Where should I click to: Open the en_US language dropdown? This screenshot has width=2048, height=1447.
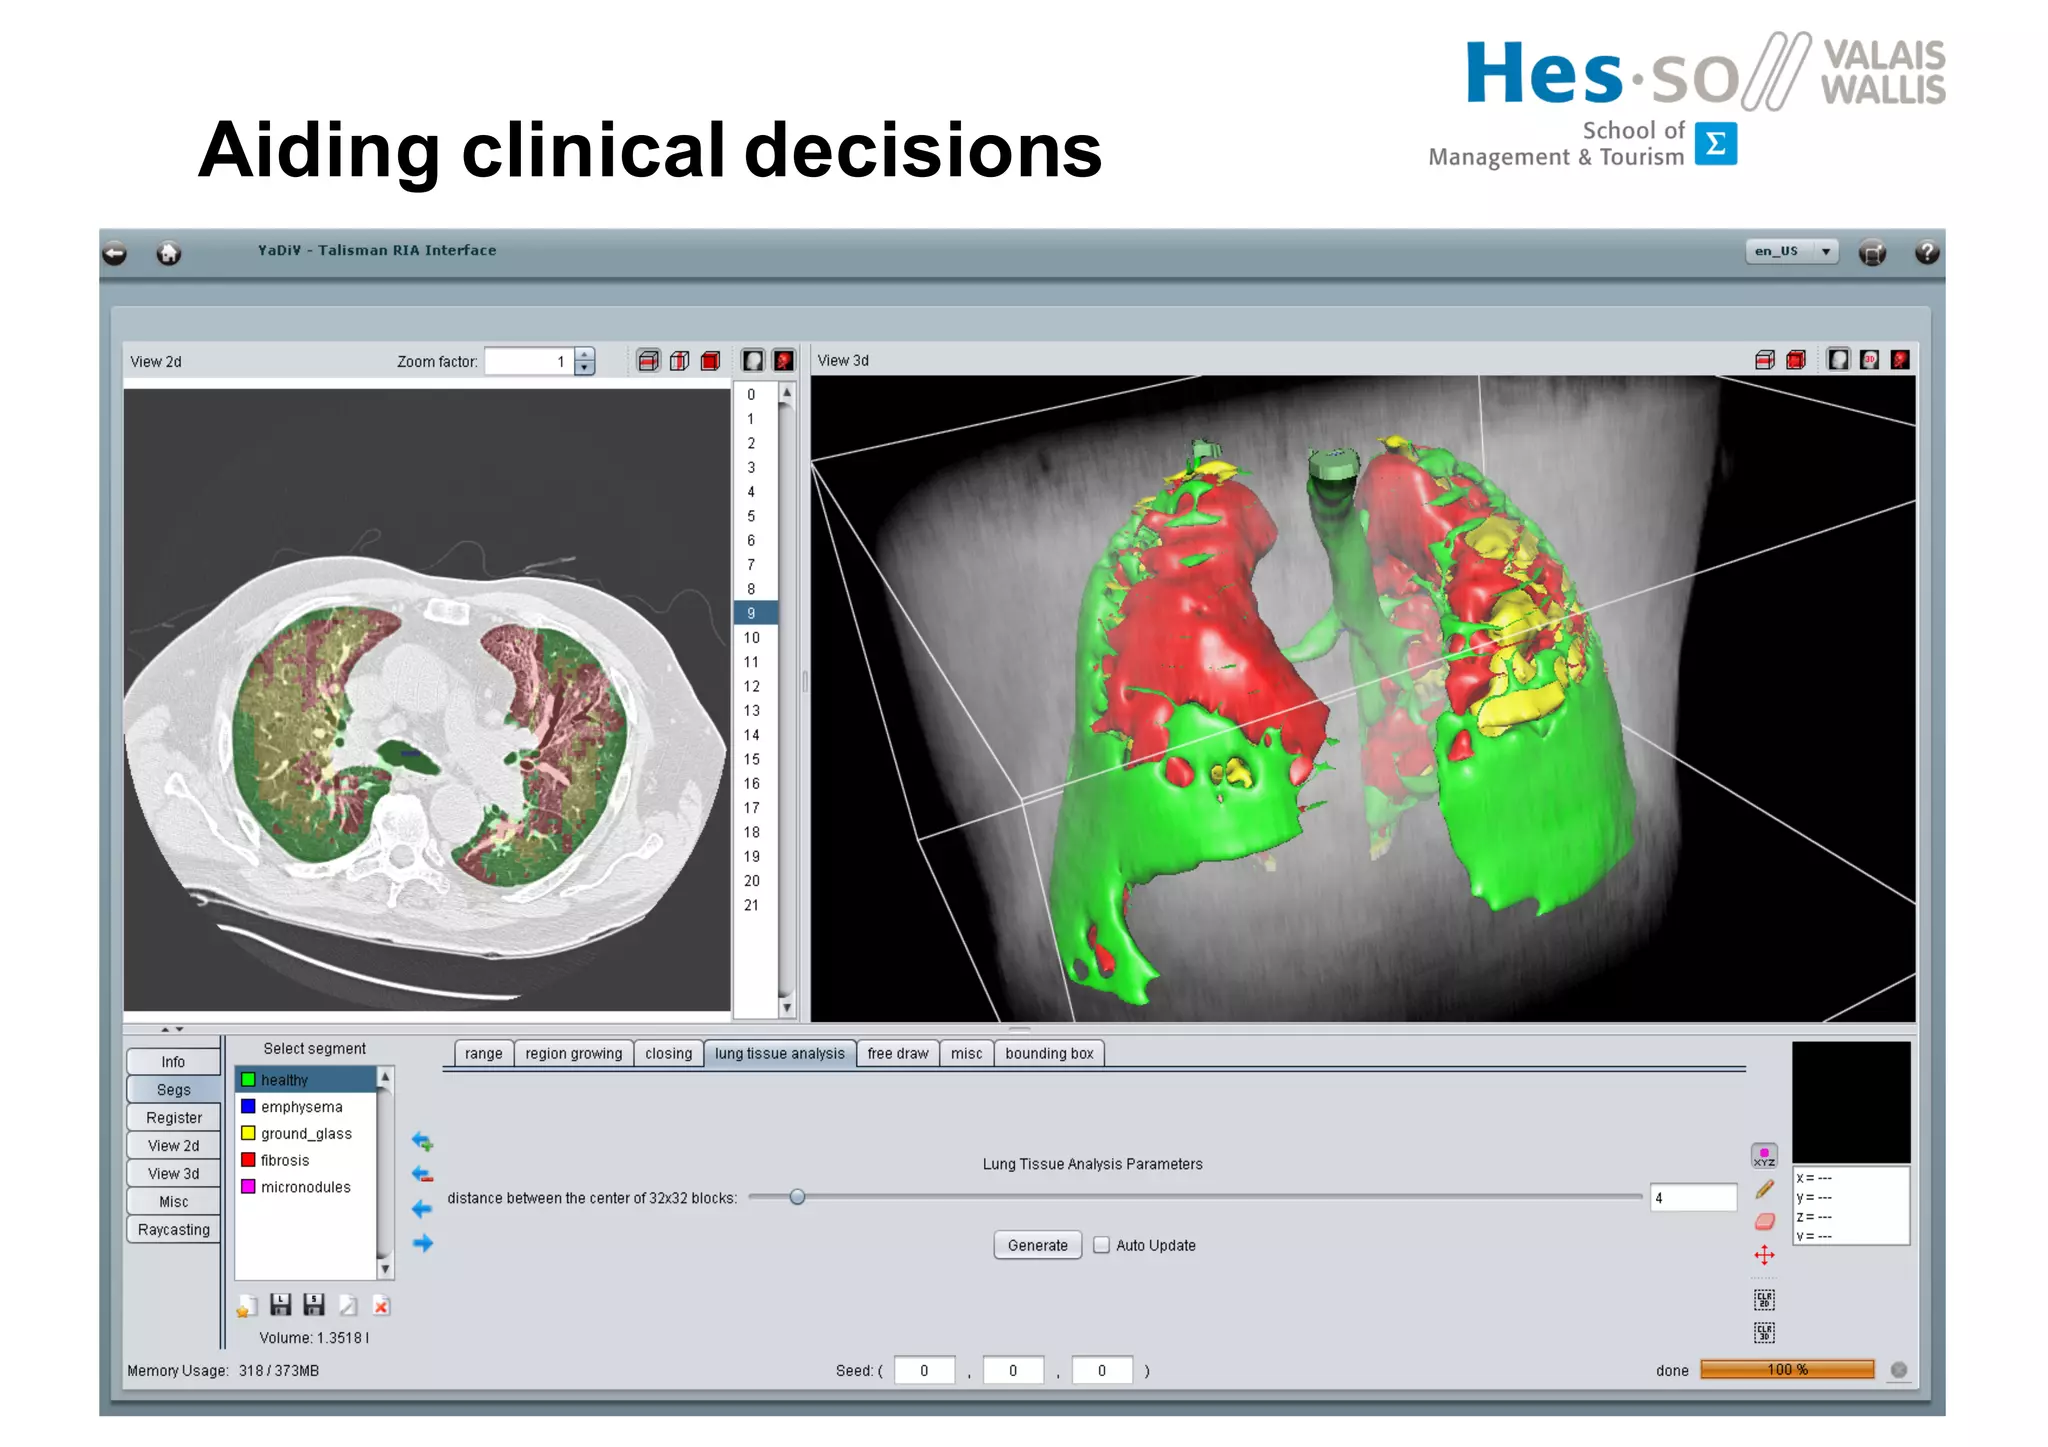1792,251
